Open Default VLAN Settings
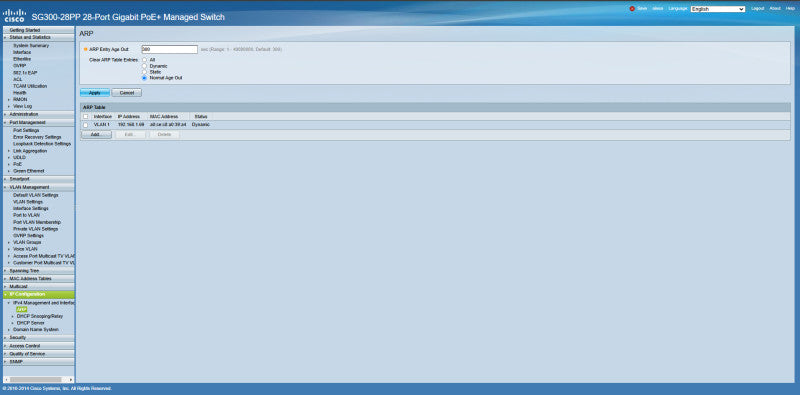 [x=36, y=195]
